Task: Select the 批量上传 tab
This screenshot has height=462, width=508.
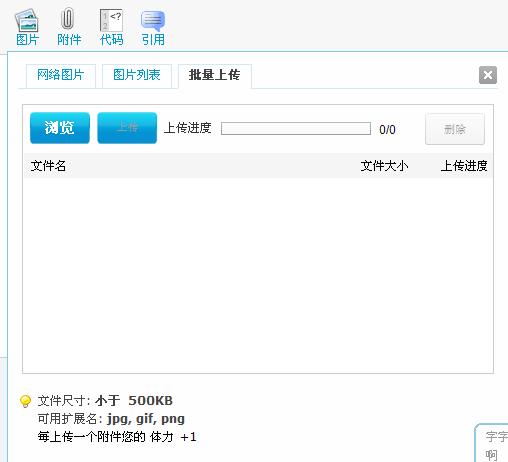Action: [215, 76]
